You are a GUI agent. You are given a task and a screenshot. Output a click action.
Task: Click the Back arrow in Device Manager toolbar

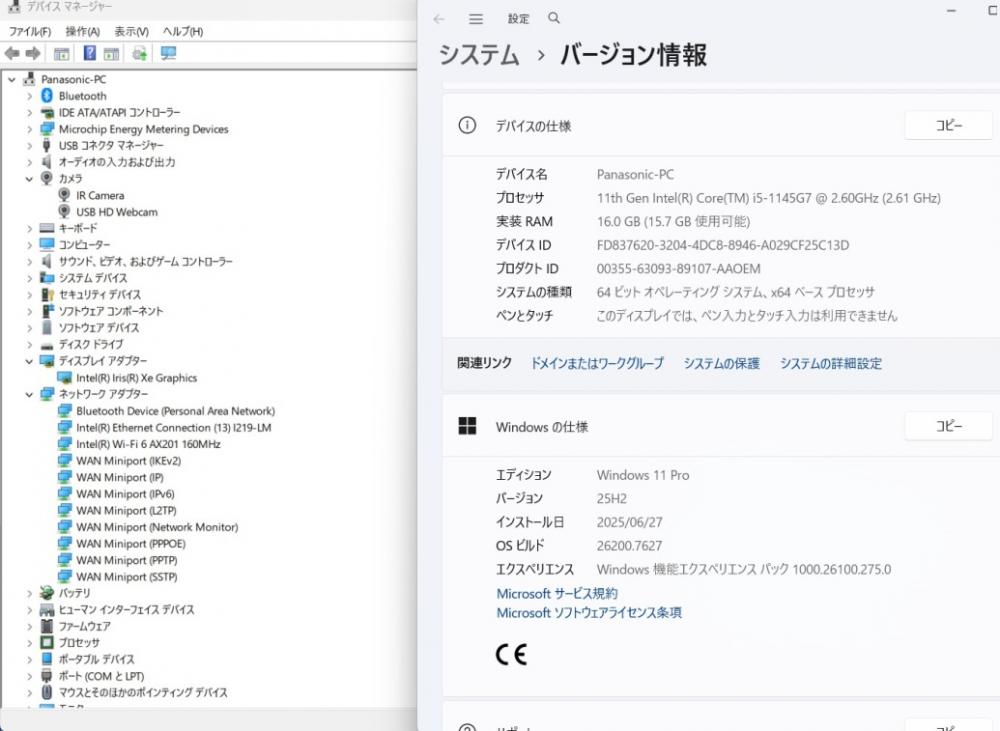click(x=11, y=54)
